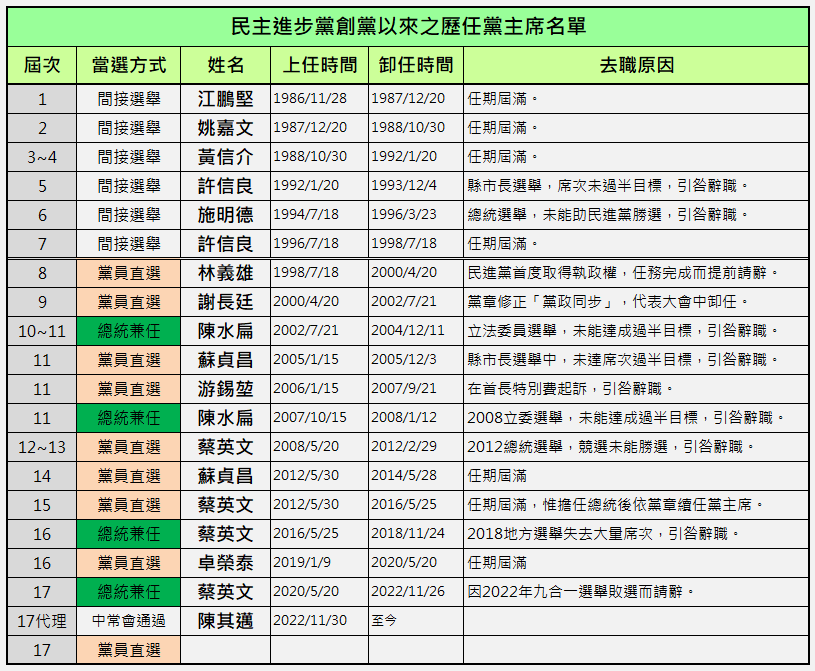Click the name cell 謝長廷

[226, 302]
